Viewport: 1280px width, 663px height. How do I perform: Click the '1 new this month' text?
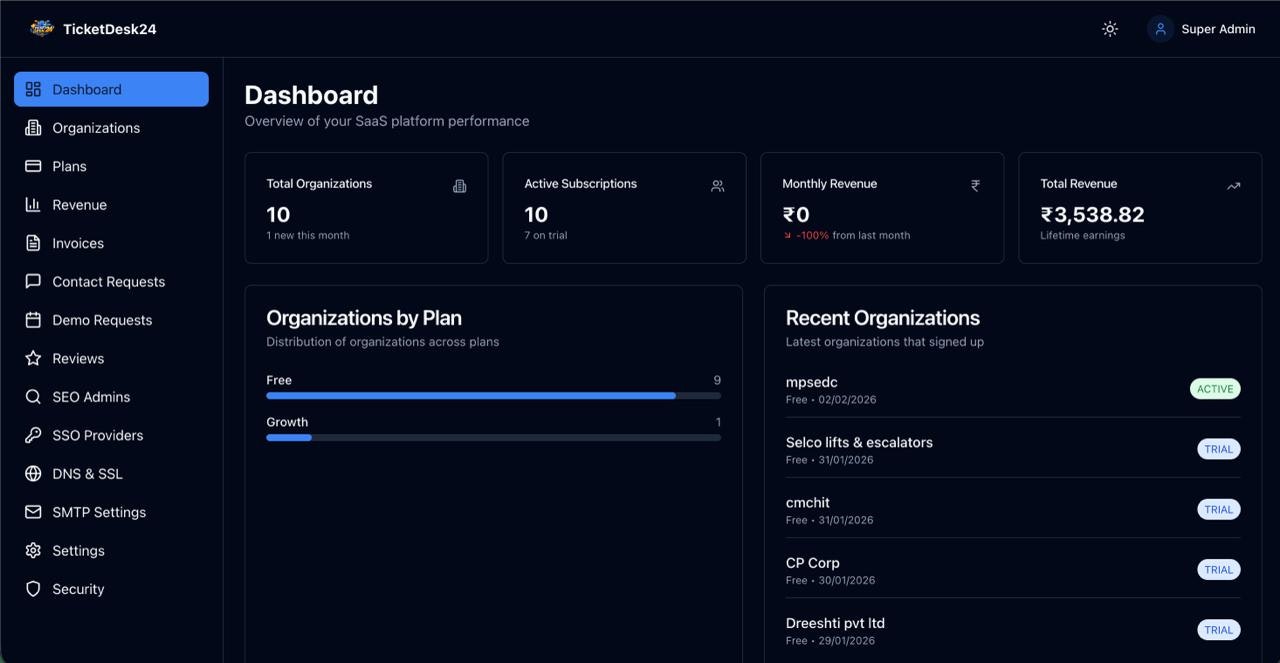(x=308, y=236)
